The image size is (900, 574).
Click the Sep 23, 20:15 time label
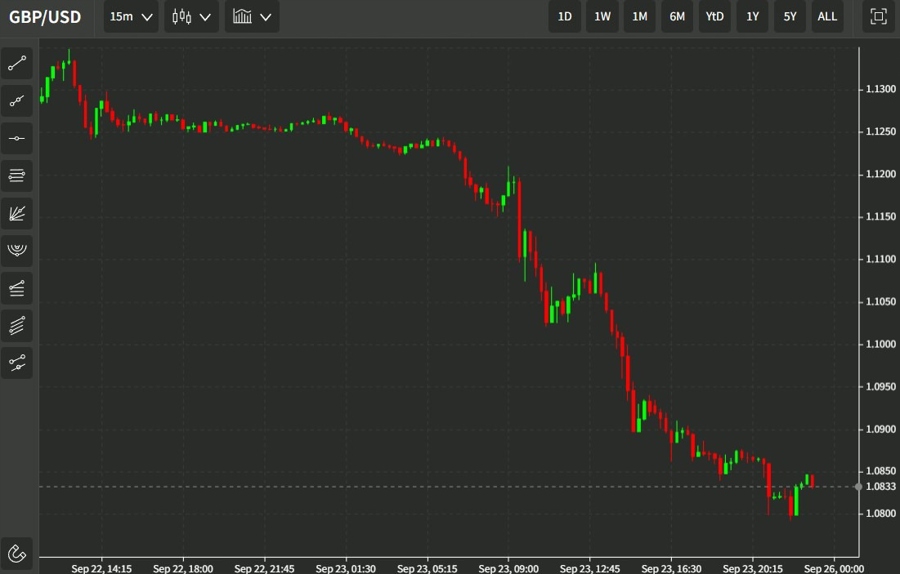752,568
